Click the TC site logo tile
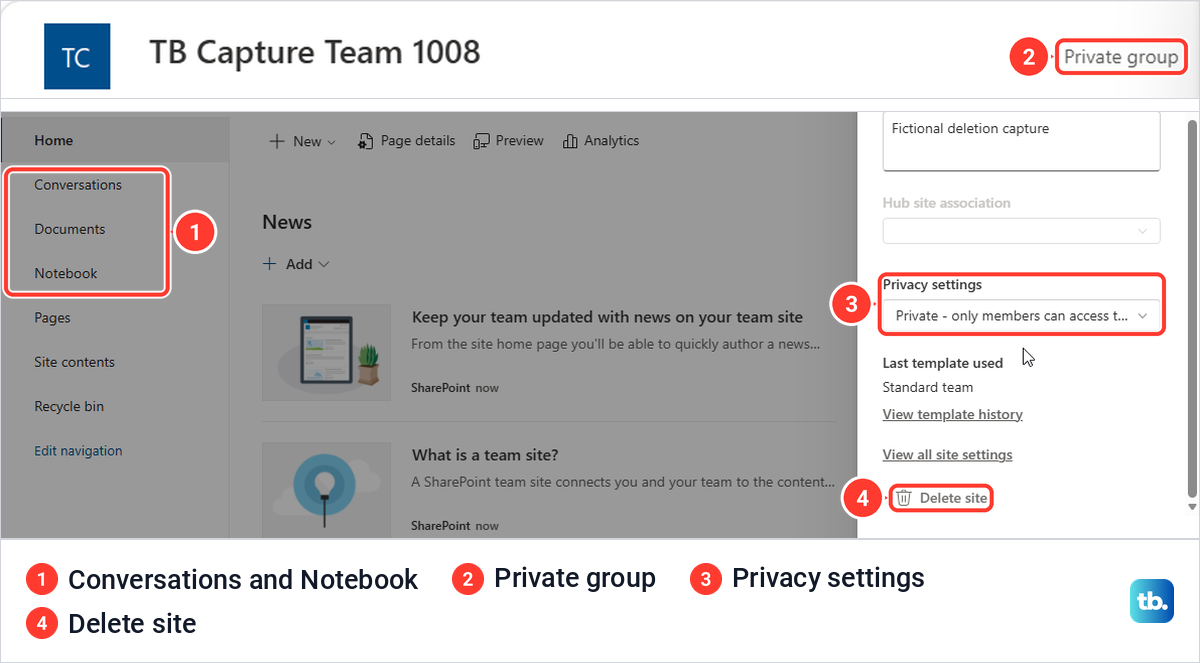This screenshot has height=663, width=1200. tap(77, 56)
